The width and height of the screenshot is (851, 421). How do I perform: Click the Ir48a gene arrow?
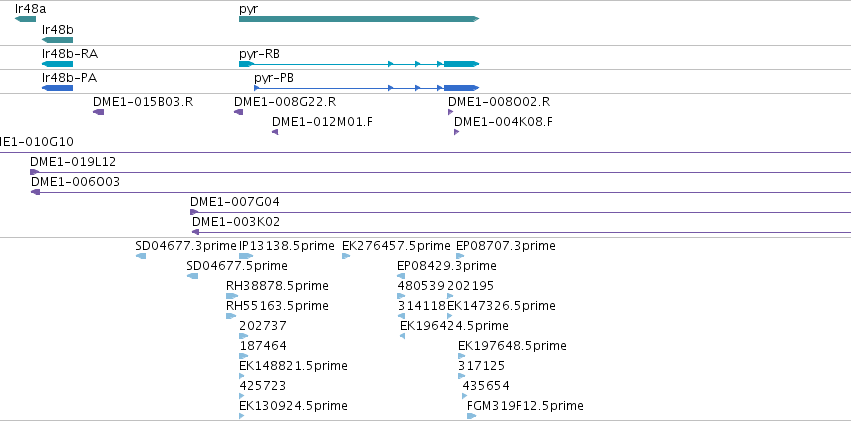pos(26,19)
